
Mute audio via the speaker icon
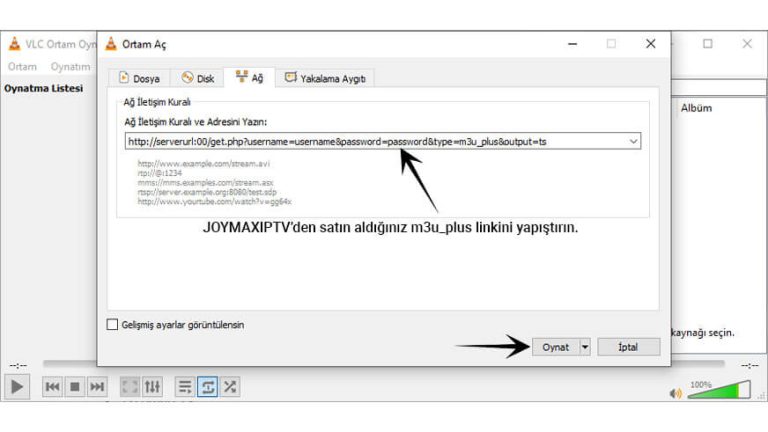point(676,393)
